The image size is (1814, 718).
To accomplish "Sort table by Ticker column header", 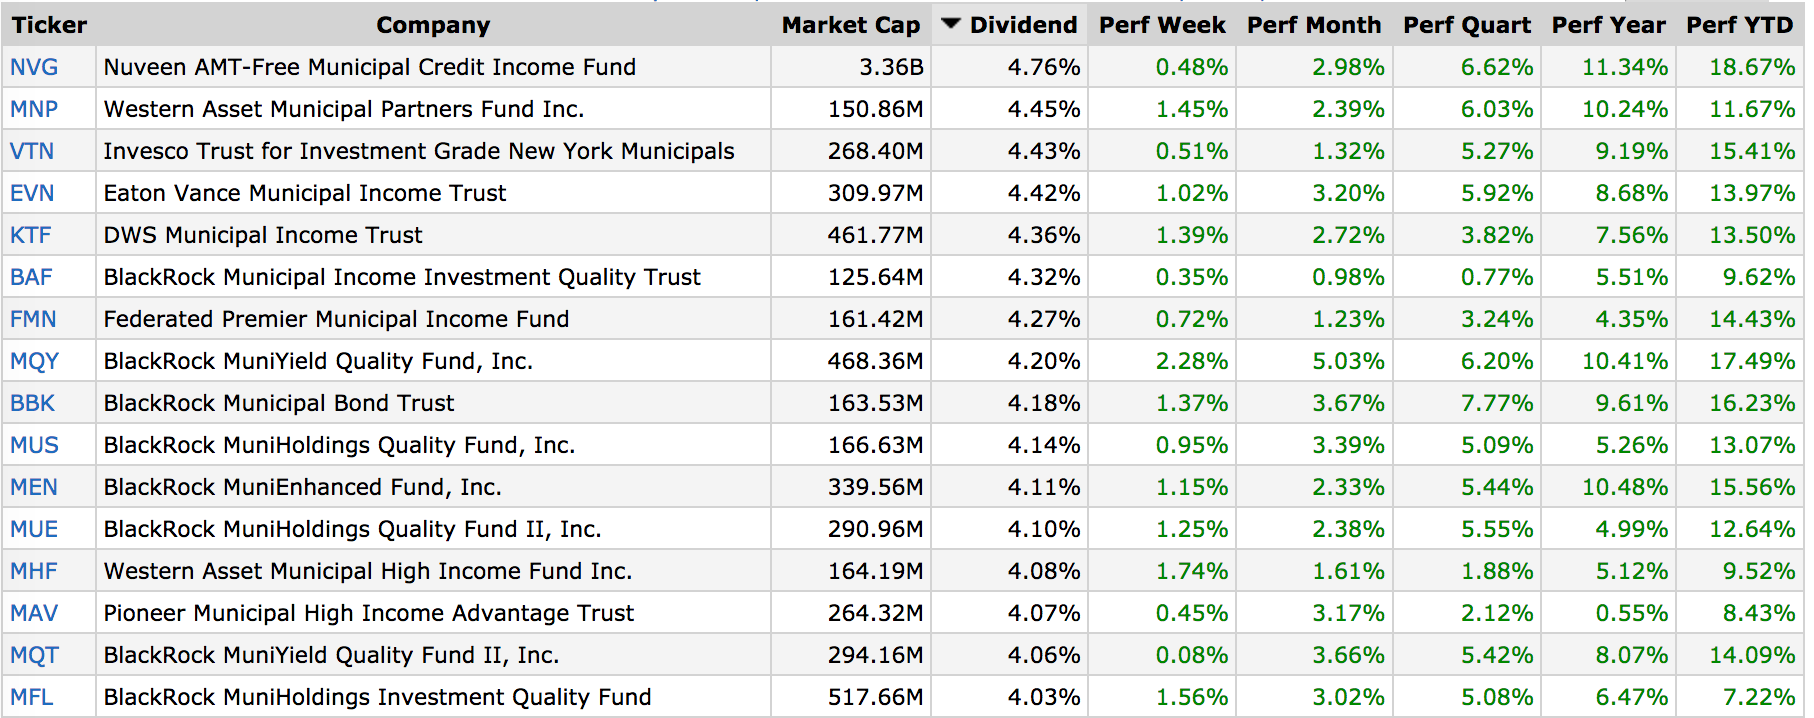I will pyautogui.click(x=49, y=25).
